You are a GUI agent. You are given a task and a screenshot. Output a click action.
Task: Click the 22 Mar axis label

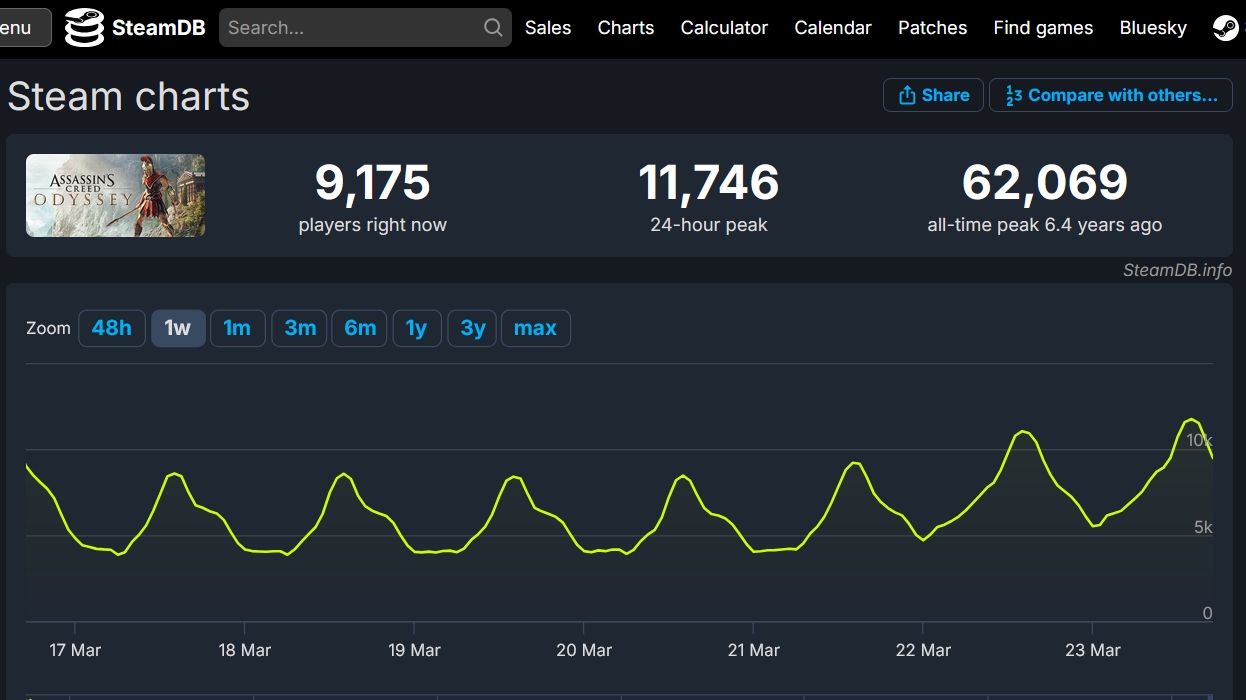[923, 650]
